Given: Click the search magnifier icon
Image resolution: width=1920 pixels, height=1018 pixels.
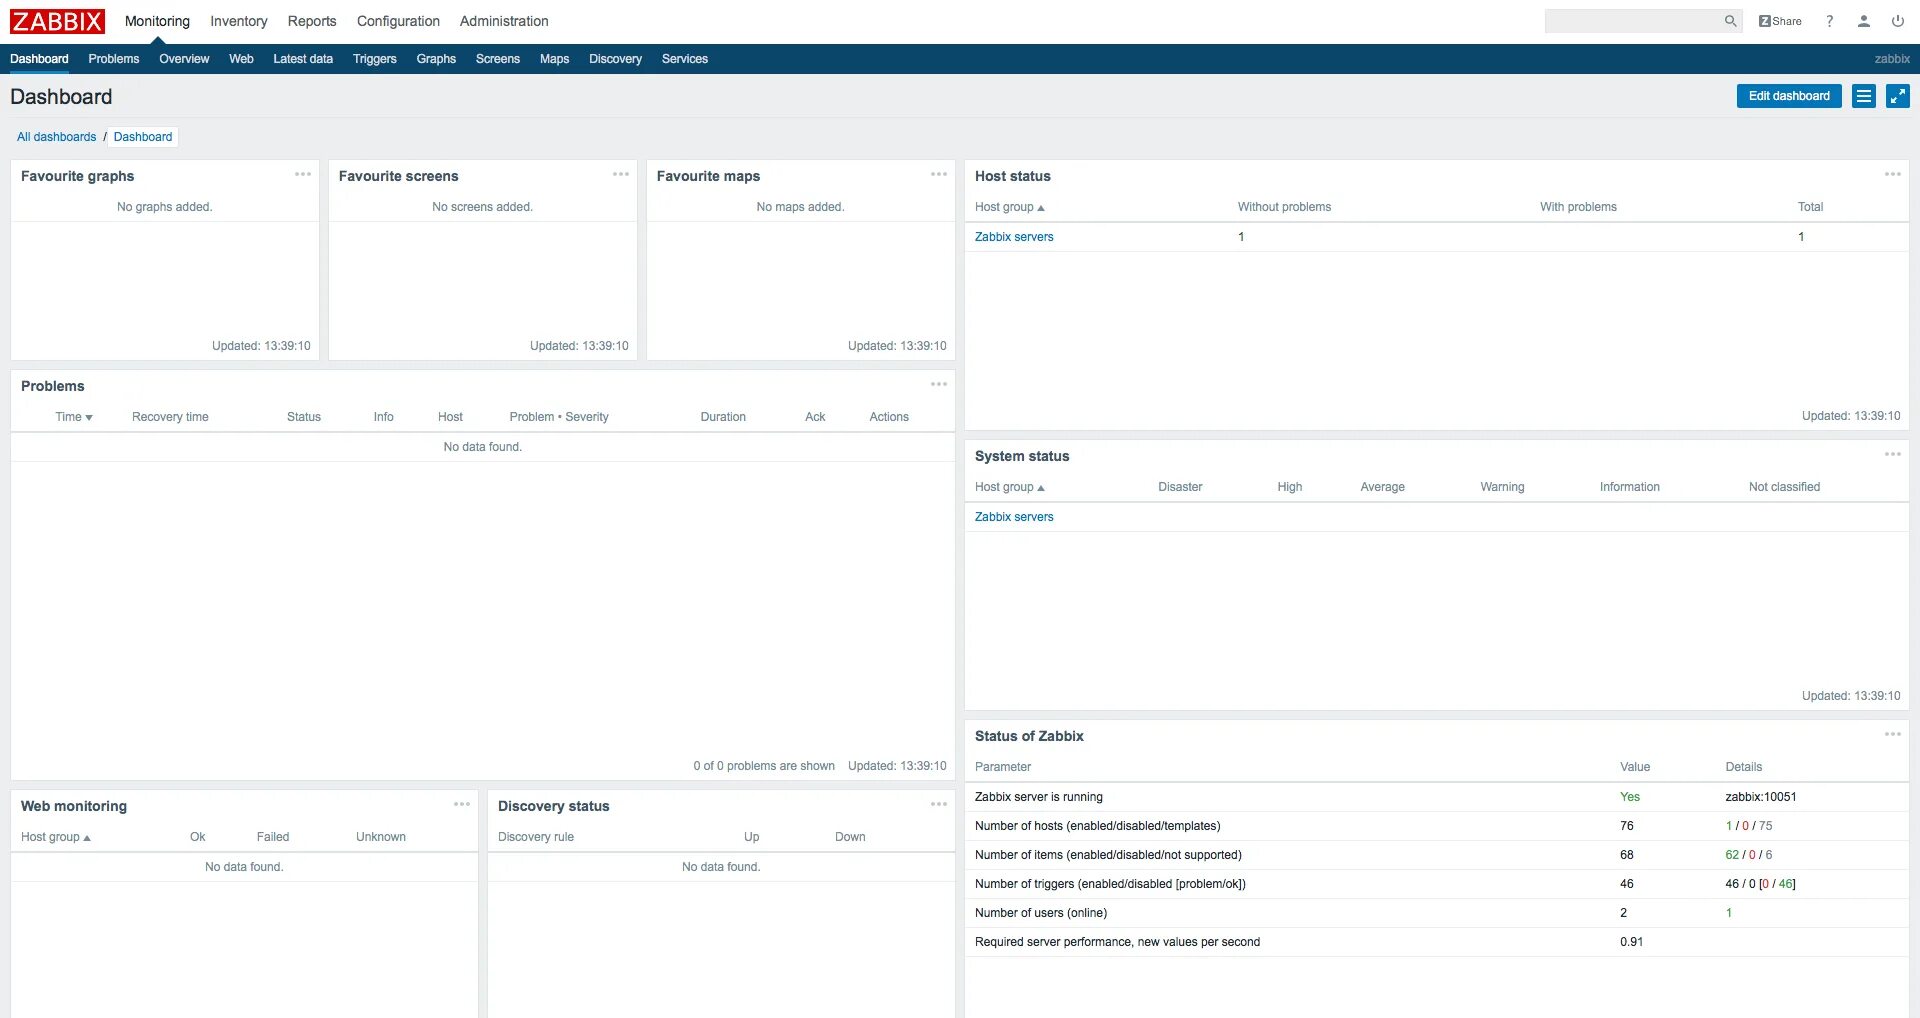Looking at the screenshot, I should click(x=1730, y=21).
